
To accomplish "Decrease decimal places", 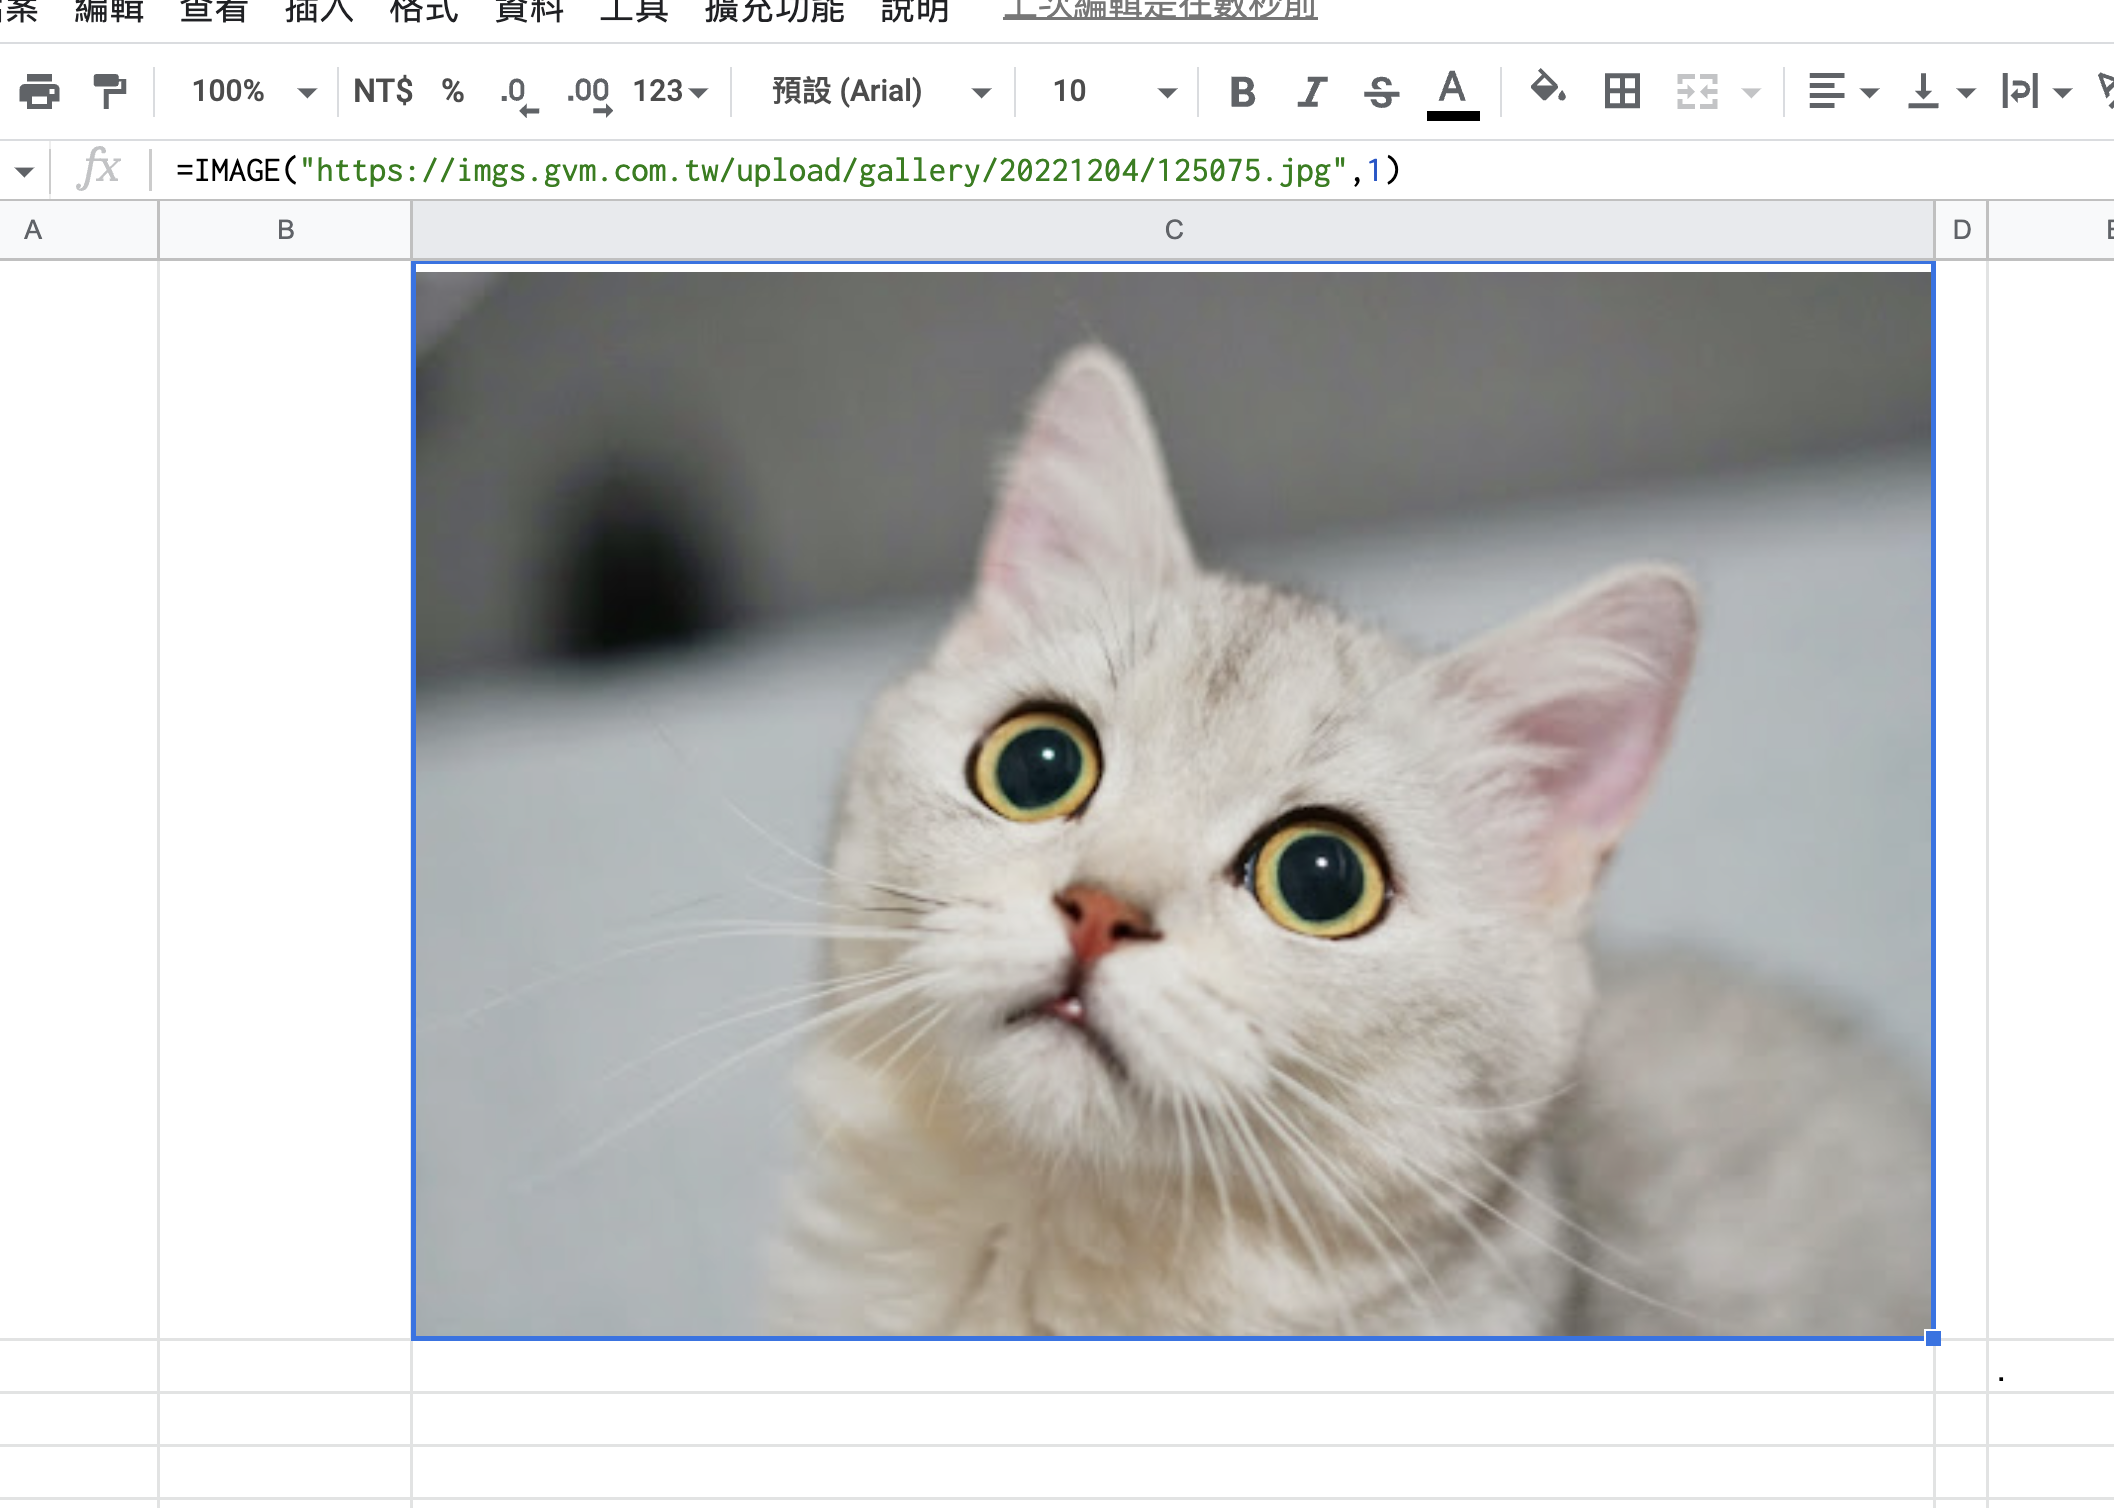I will coord(517,93).
